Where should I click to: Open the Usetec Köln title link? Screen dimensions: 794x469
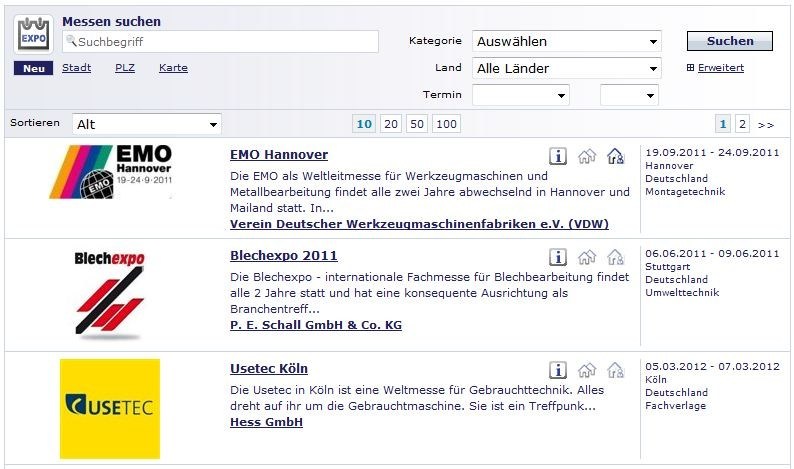pyautogui.click(x=269, y=368)
